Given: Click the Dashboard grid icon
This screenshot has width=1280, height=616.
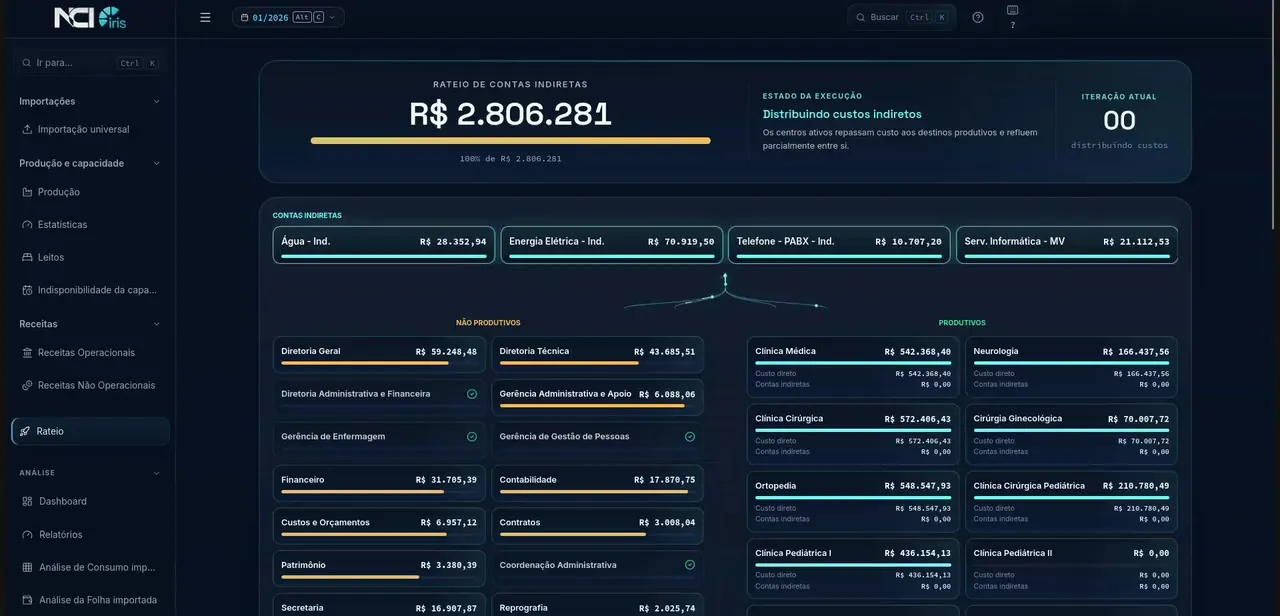Looking at the screenshot, I should [x=27, y=501].
